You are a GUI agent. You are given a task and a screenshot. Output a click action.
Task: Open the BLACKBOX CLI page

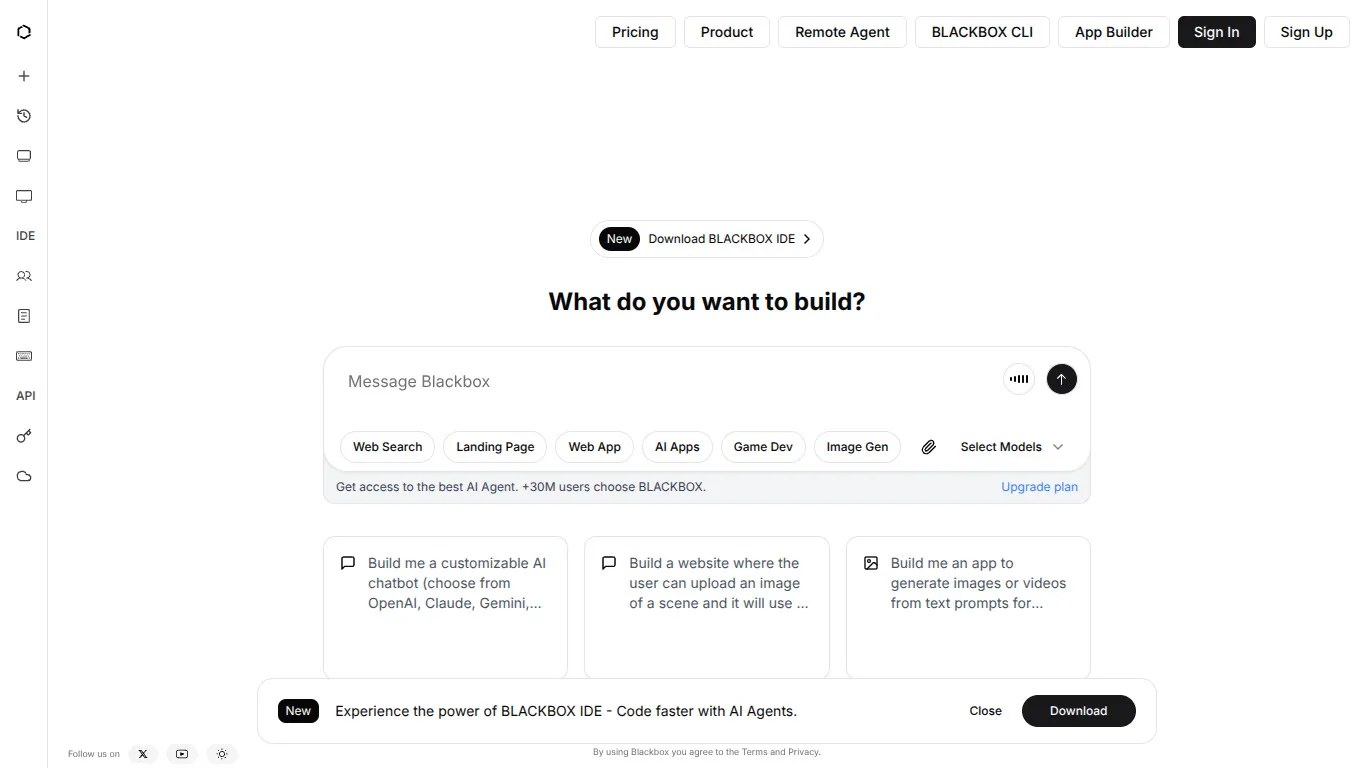click(981, 32)
